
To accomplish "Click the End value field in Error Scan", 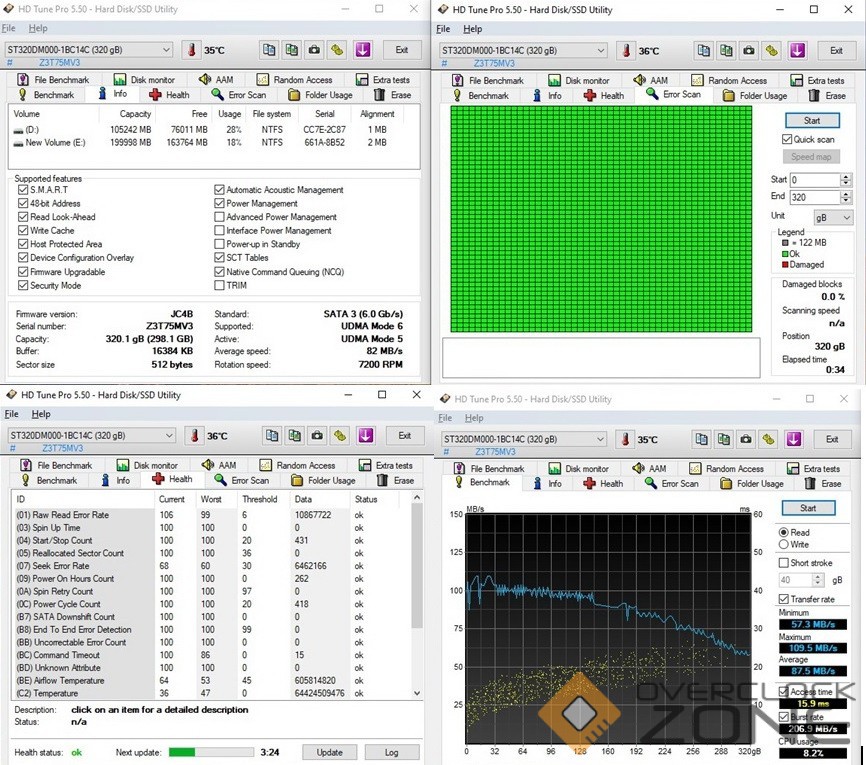I will coord(814,198).
